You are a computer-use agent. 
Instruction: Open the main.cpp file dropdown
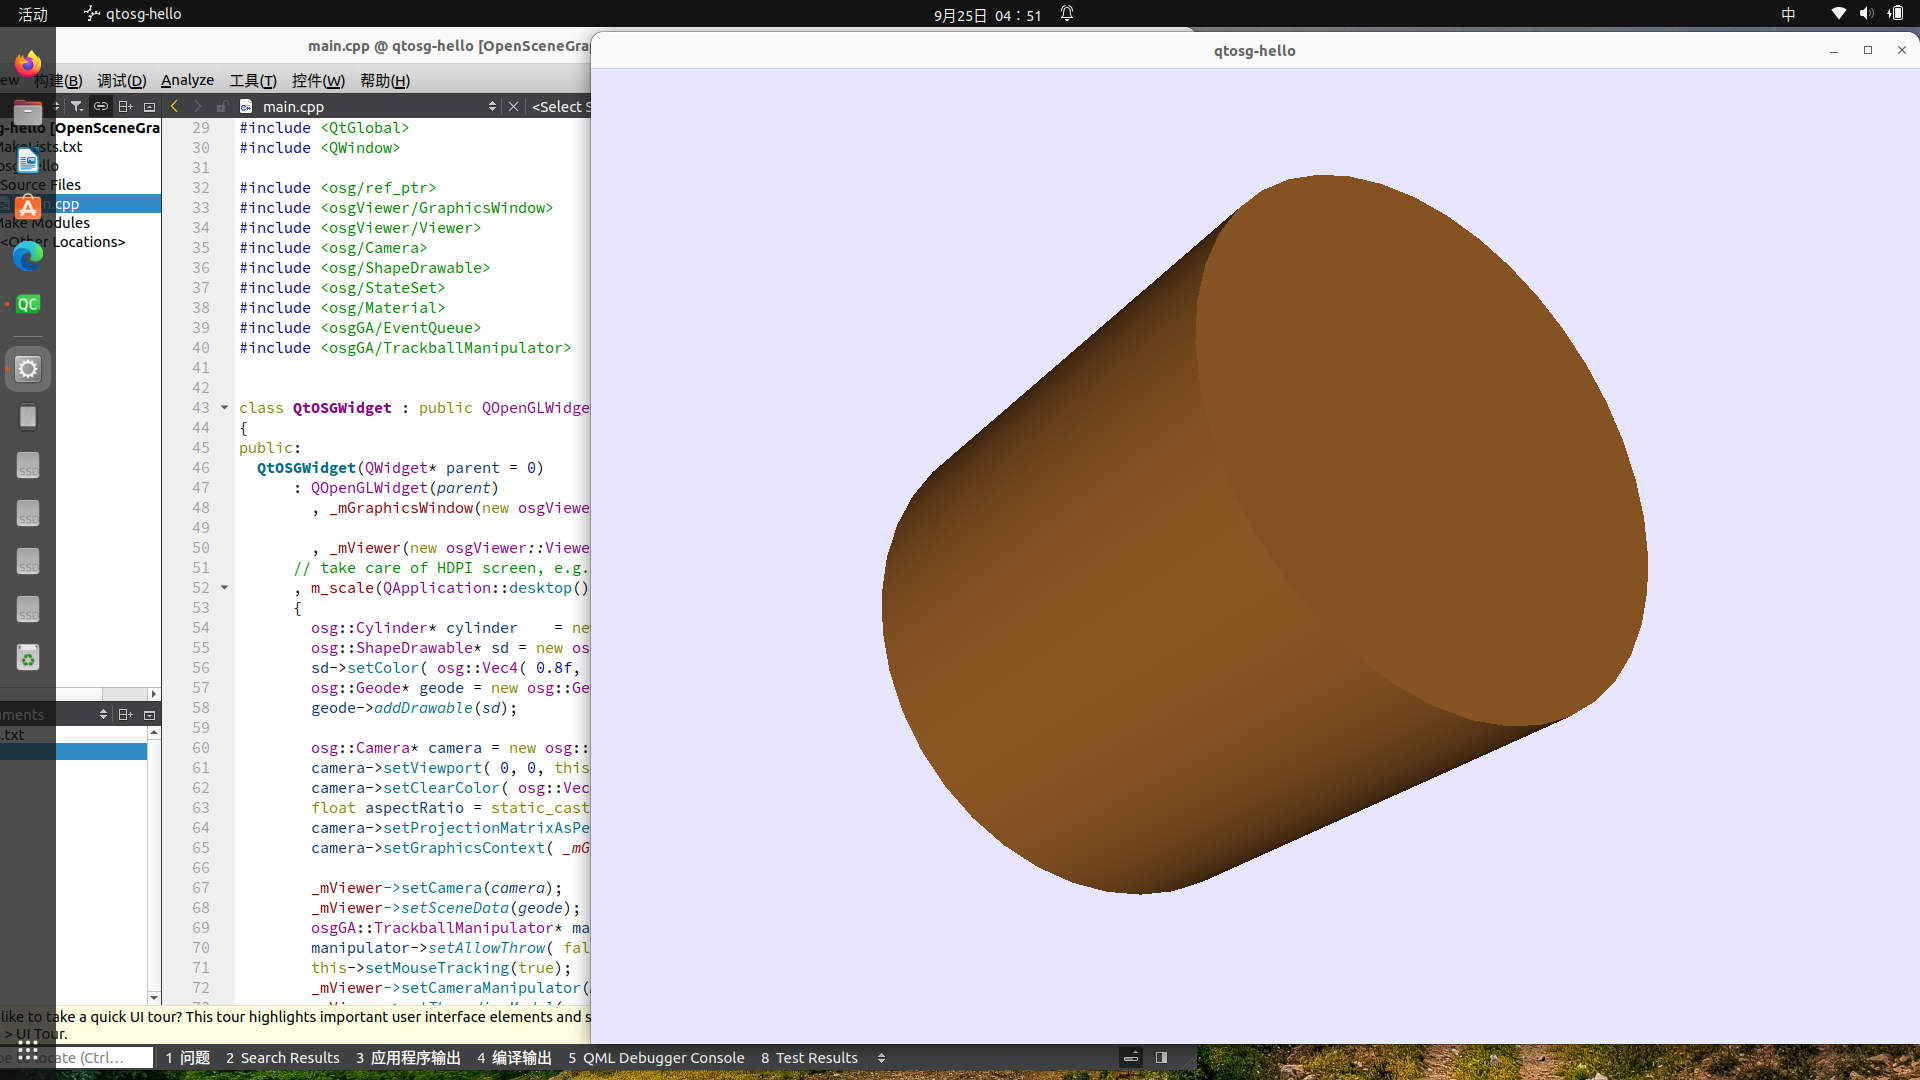pos(491,106)
